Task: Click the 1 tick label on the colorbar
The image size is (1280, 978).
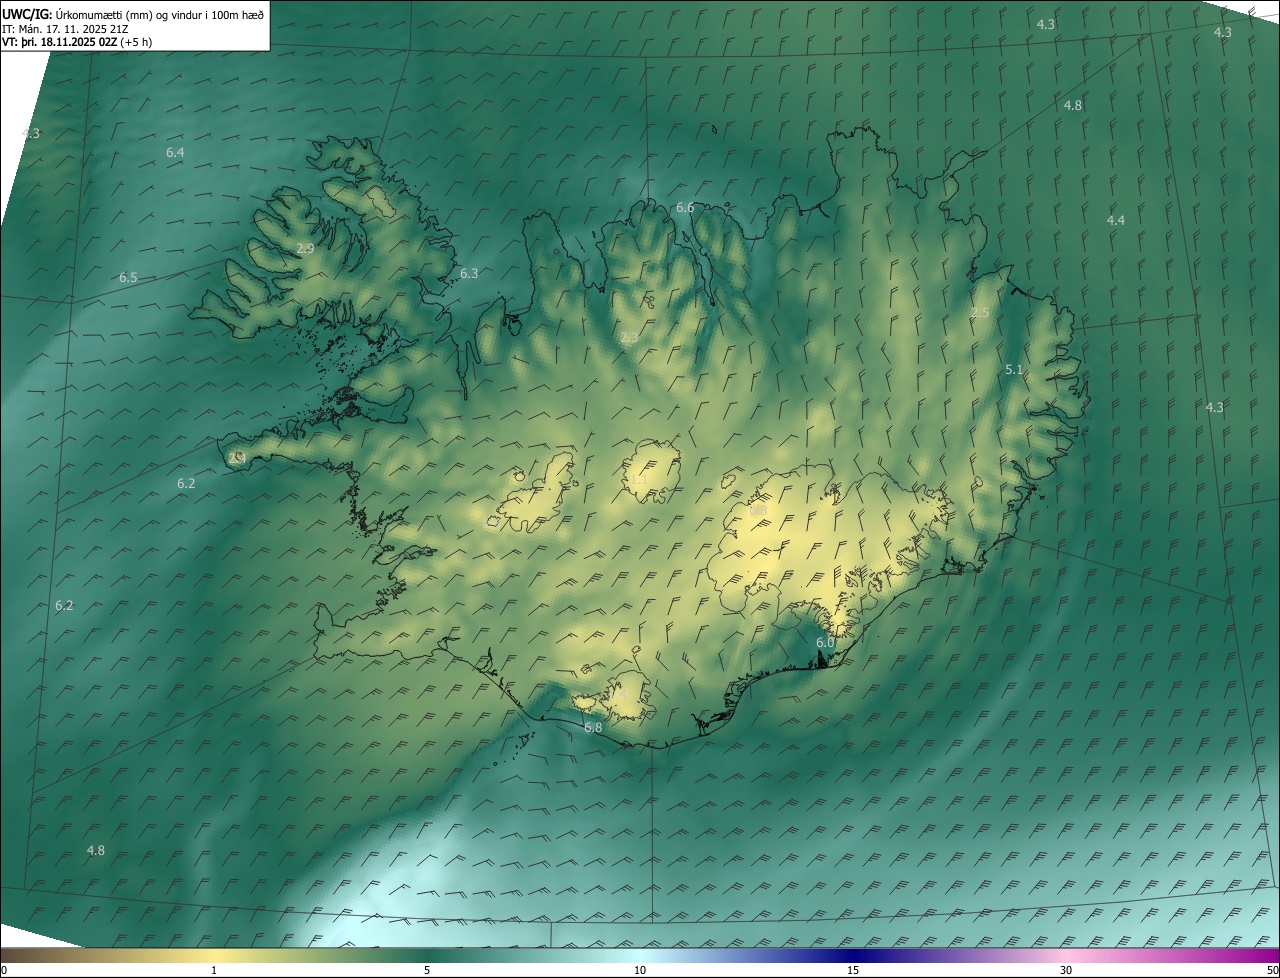Action: [214, 970]
